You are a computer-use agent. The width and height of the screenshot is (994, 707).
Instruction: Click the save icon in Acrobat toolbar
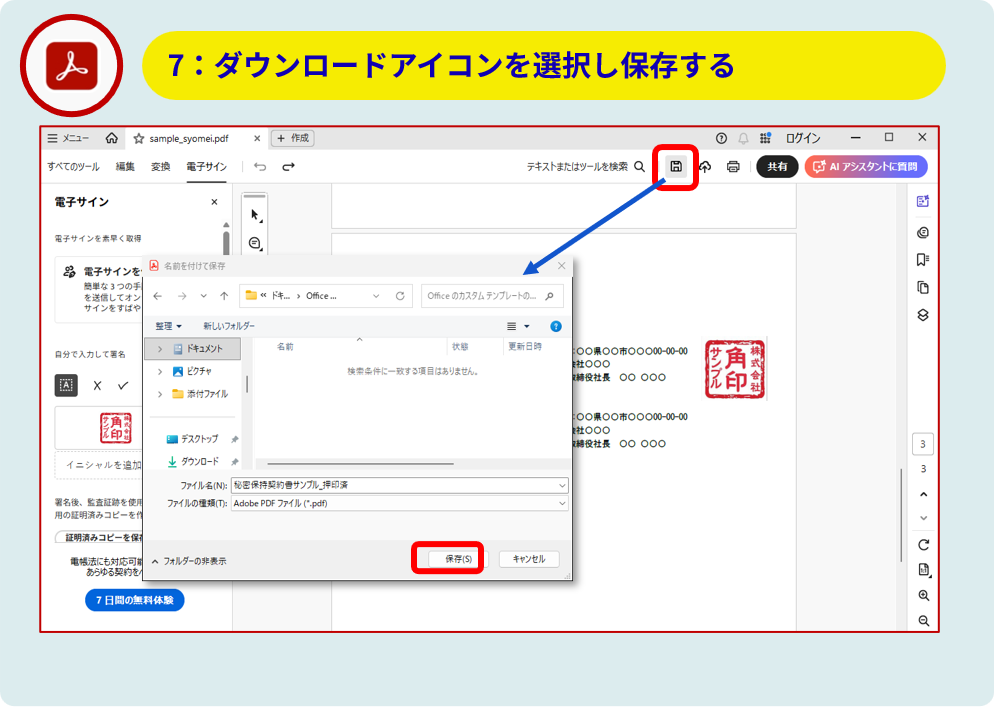[x=676, y=166]
